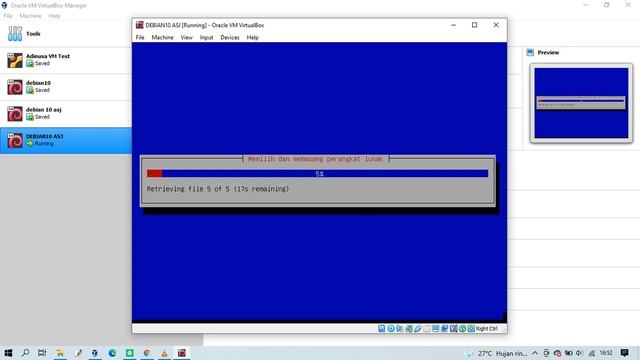
Task: Open Input menu in VM window
Action: (x=207, y=37)
